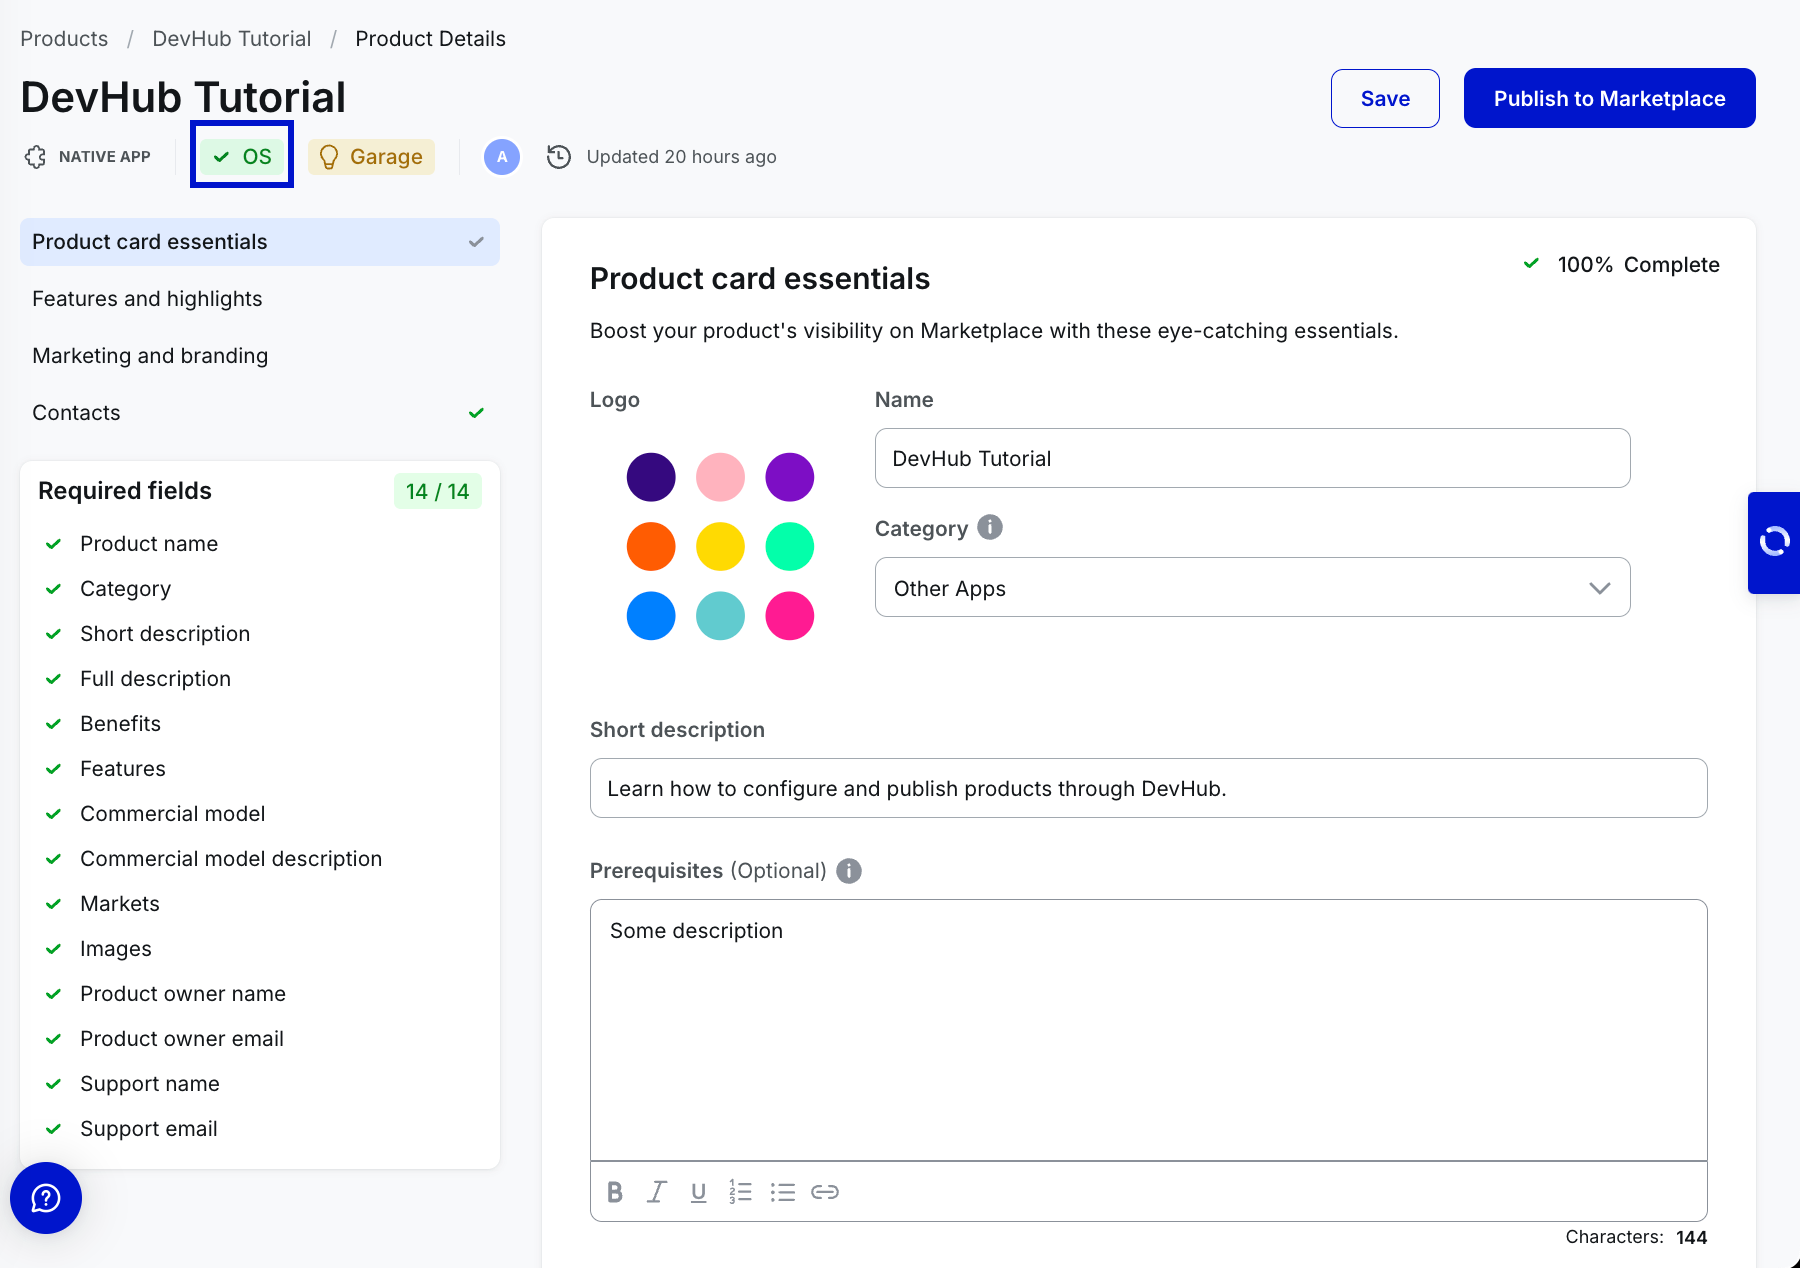1800x1268 pixels.
Task: Switch to Marketing and branding section
Action: click(150, 356)
